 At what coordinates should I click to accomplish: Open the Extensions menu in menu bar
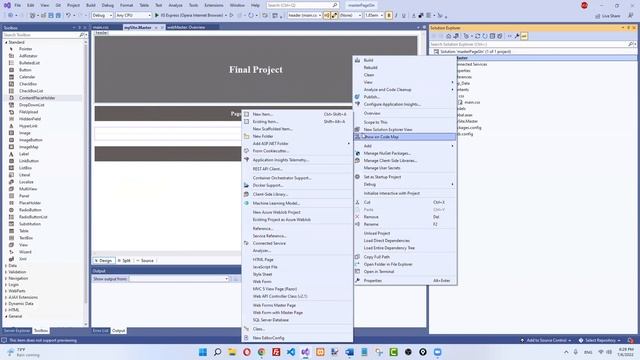pyautogui.click(x=213, y=5)
